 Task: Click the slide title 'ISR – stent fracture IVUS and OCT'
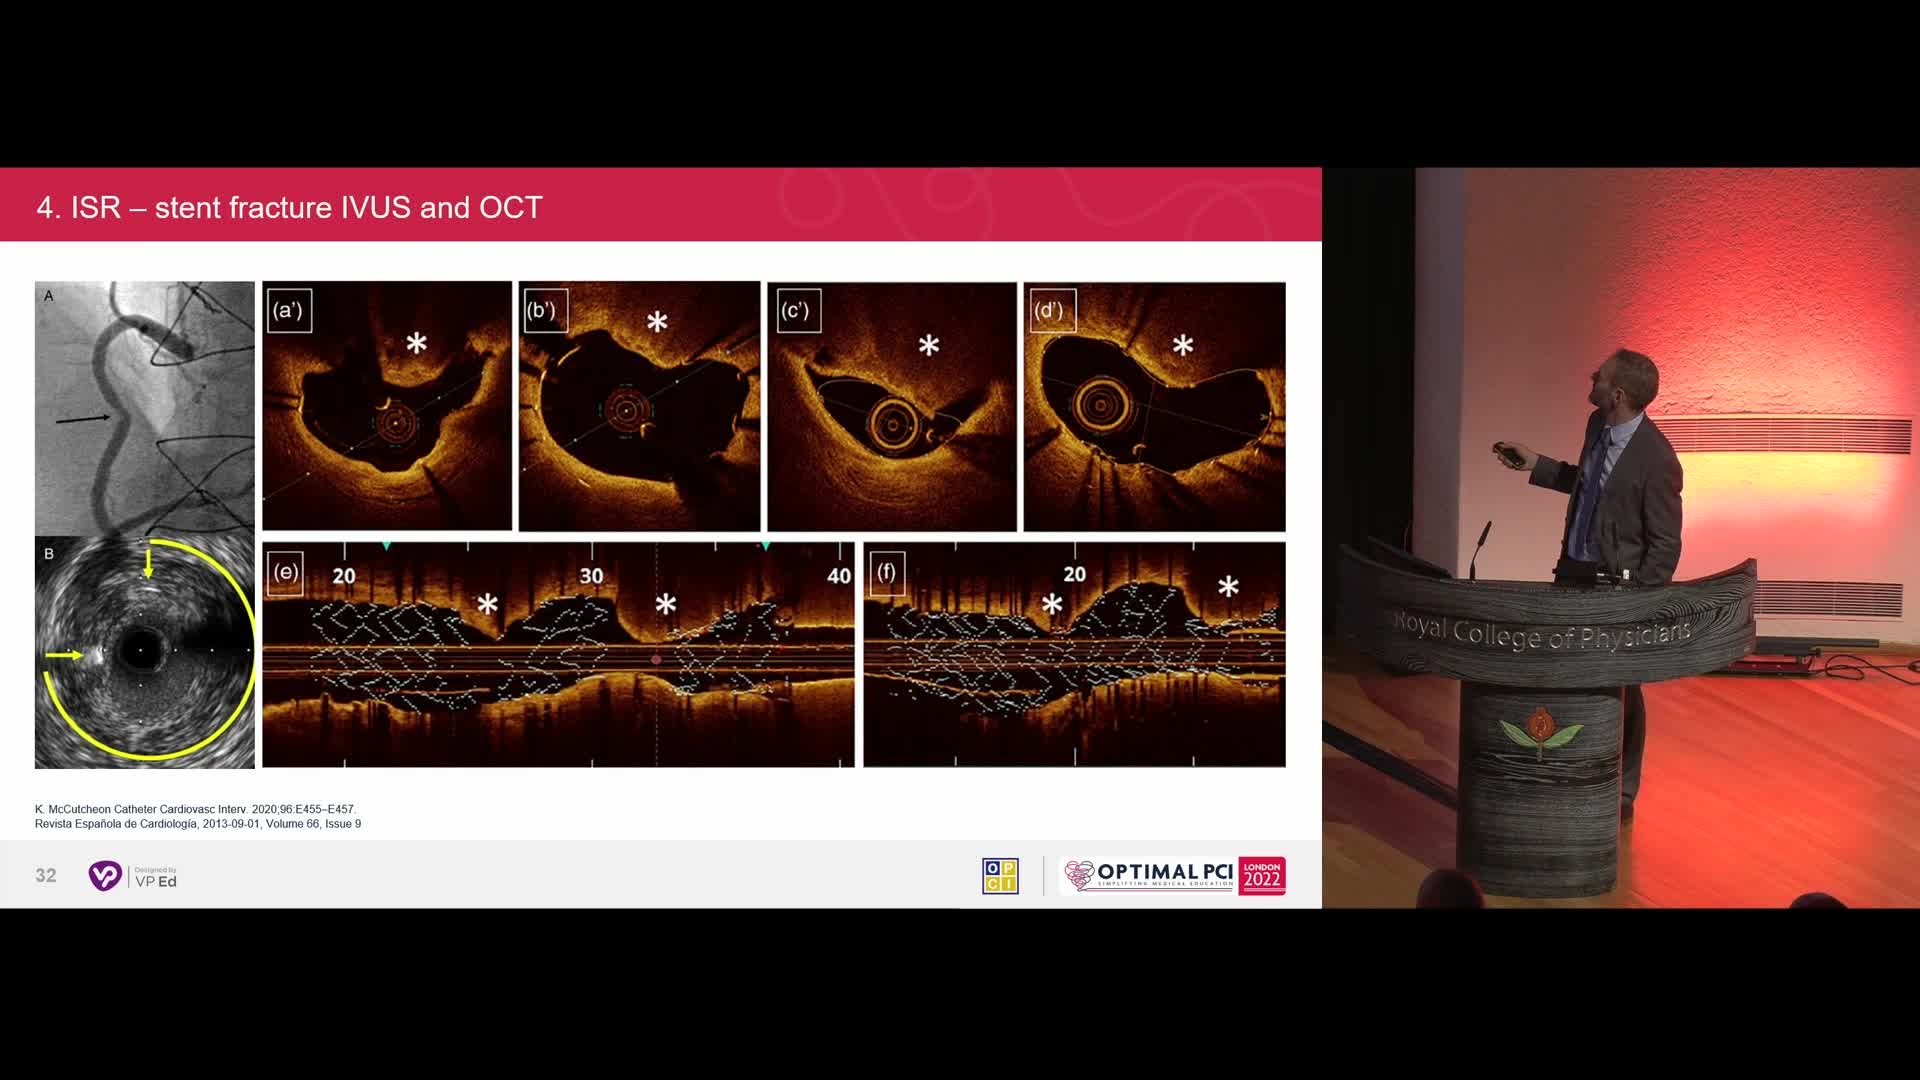(290, 207)
